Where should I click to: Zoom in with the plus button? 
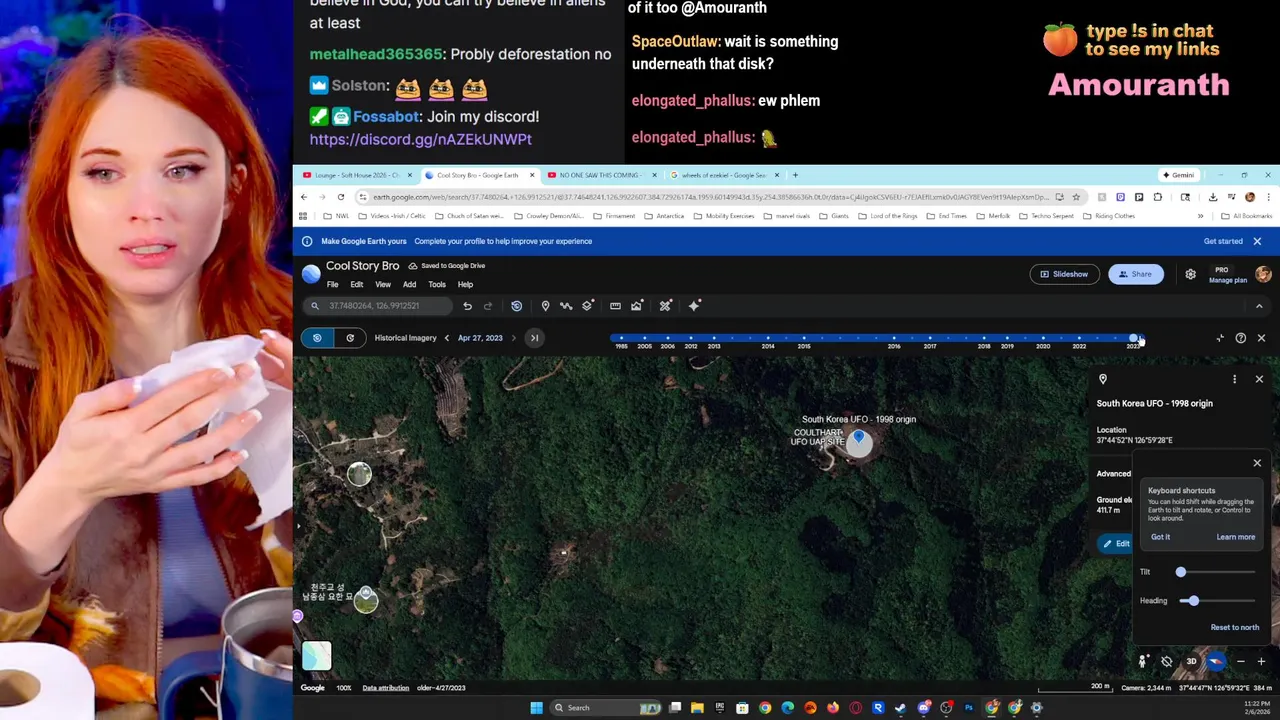tap(1261, 661)
